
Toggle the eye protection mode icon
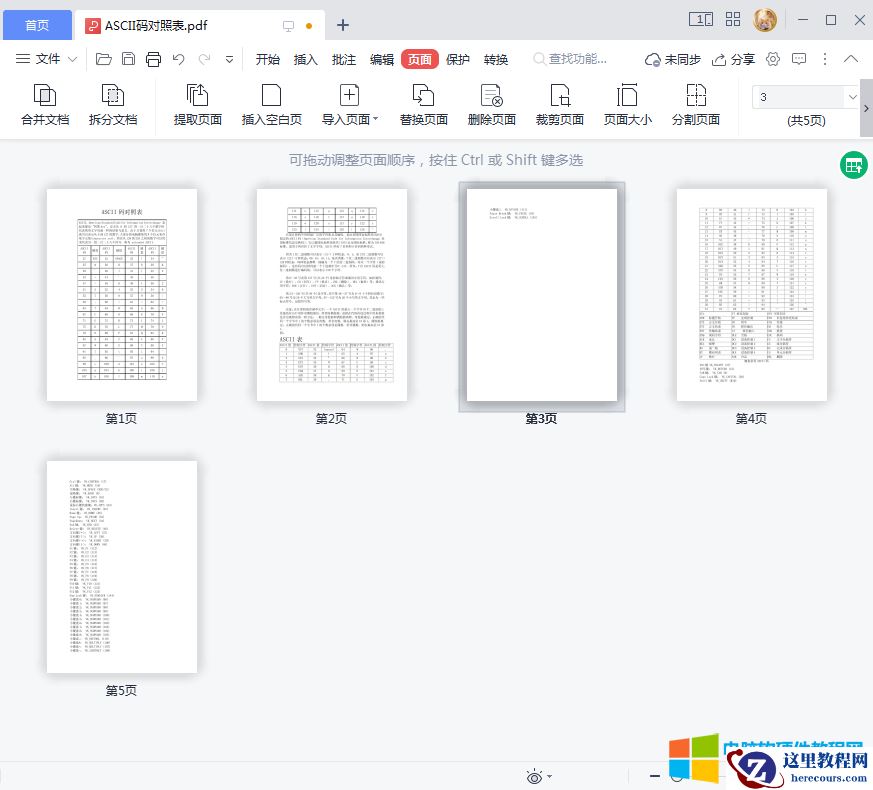534,776
